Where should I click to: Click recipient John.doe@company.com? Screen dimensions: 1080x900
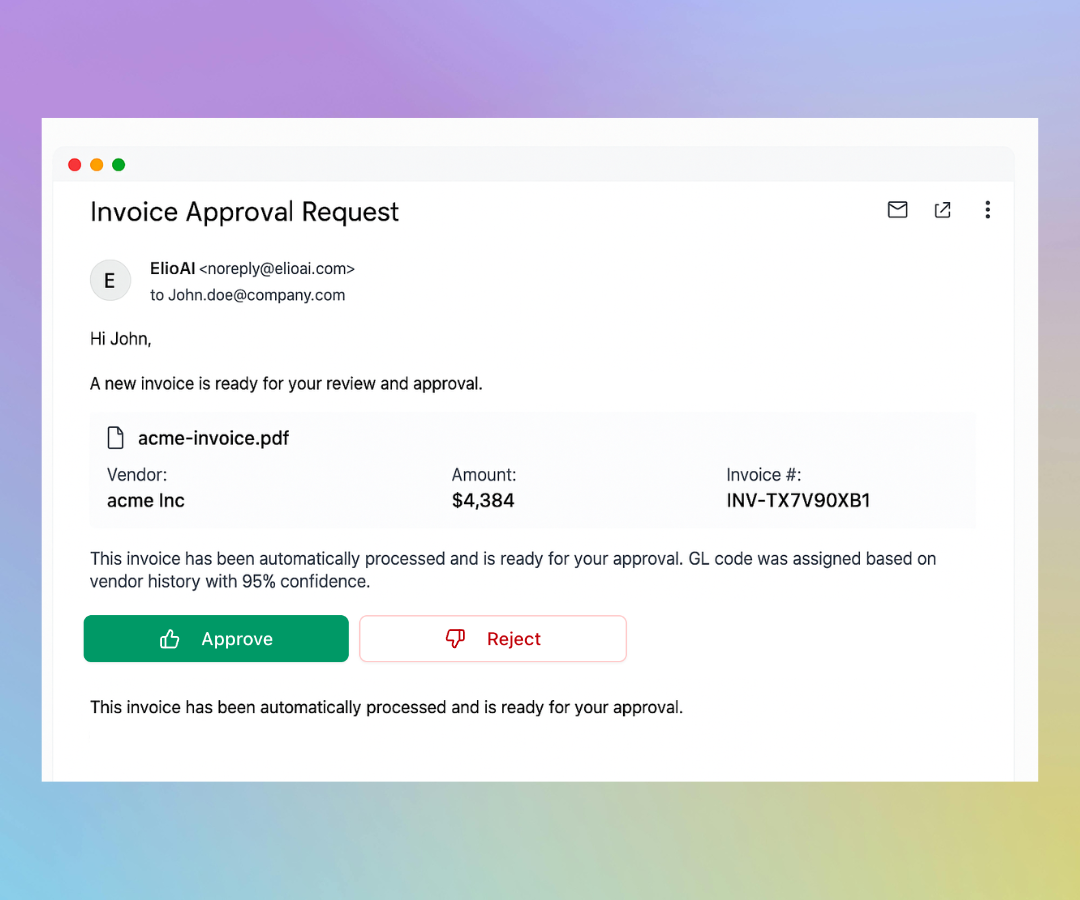coord(256,295)
